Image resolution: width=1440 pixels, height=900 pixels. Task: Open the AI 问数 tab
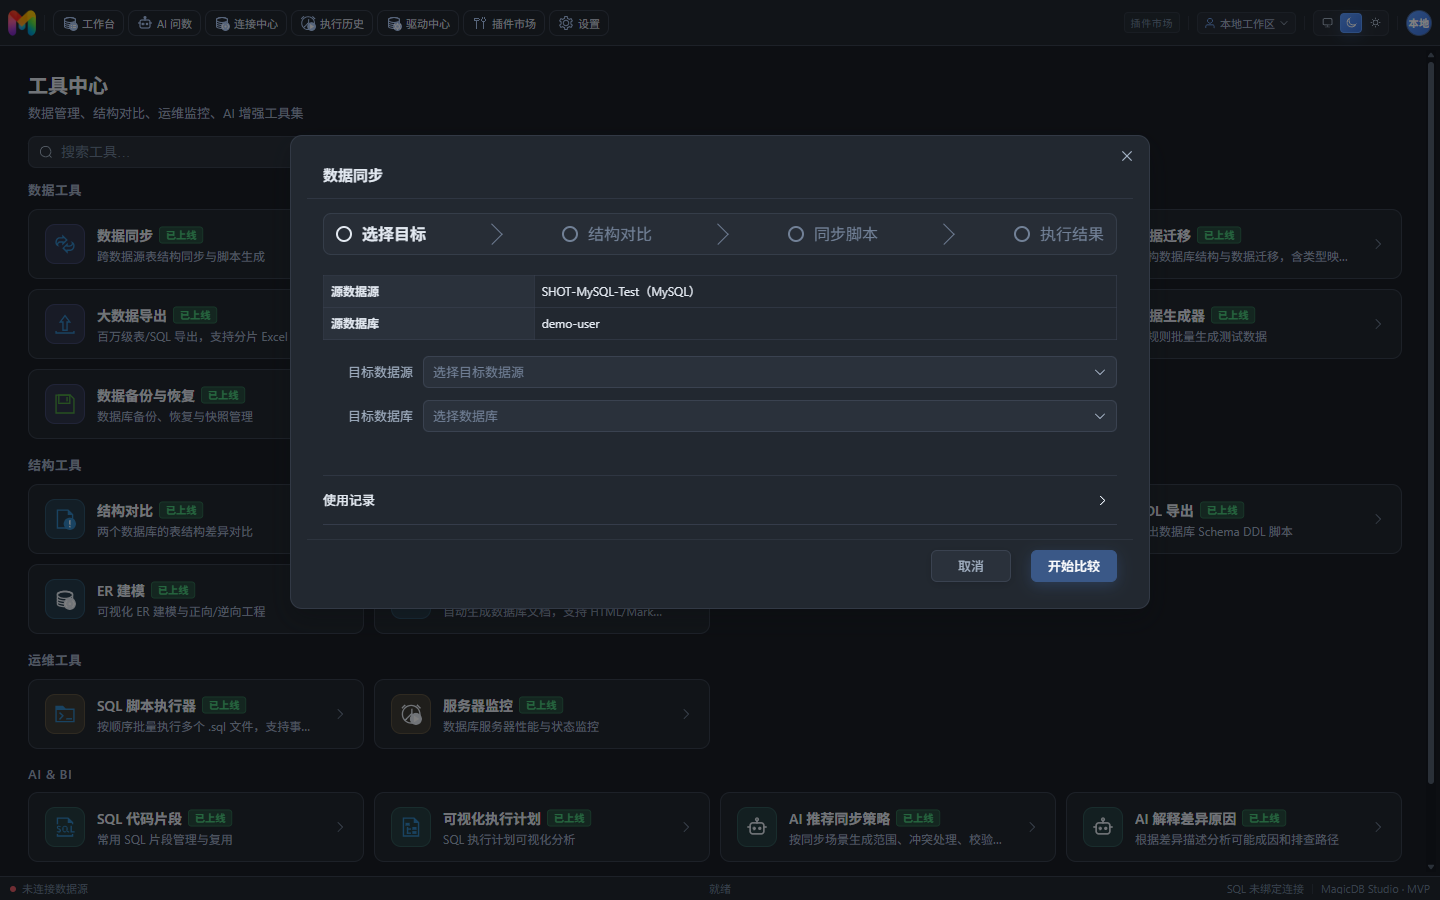[x=165, y=23]
